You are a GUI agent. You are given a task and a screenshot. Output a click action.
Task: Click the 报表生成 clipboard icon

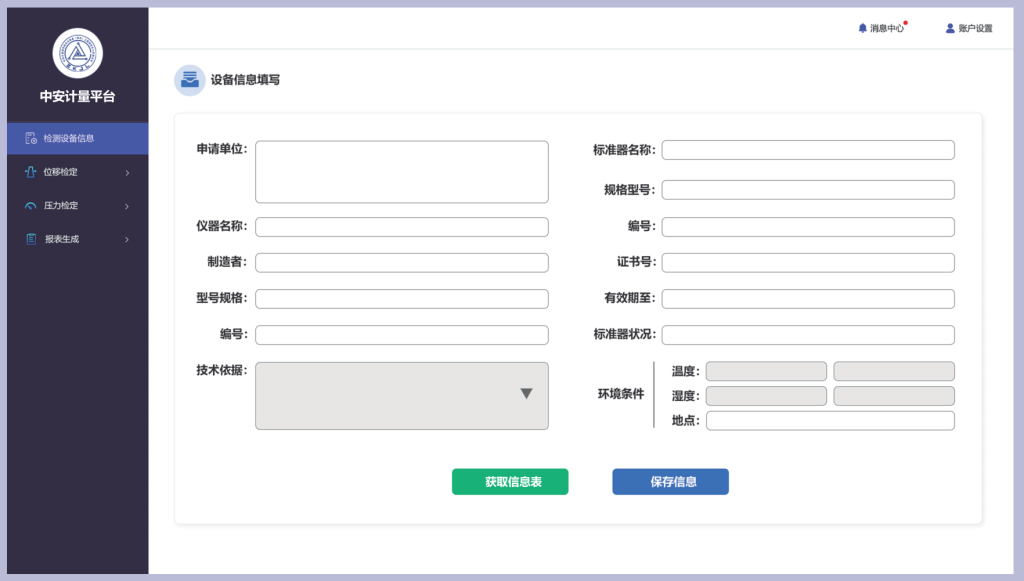(x=31, y=239)
